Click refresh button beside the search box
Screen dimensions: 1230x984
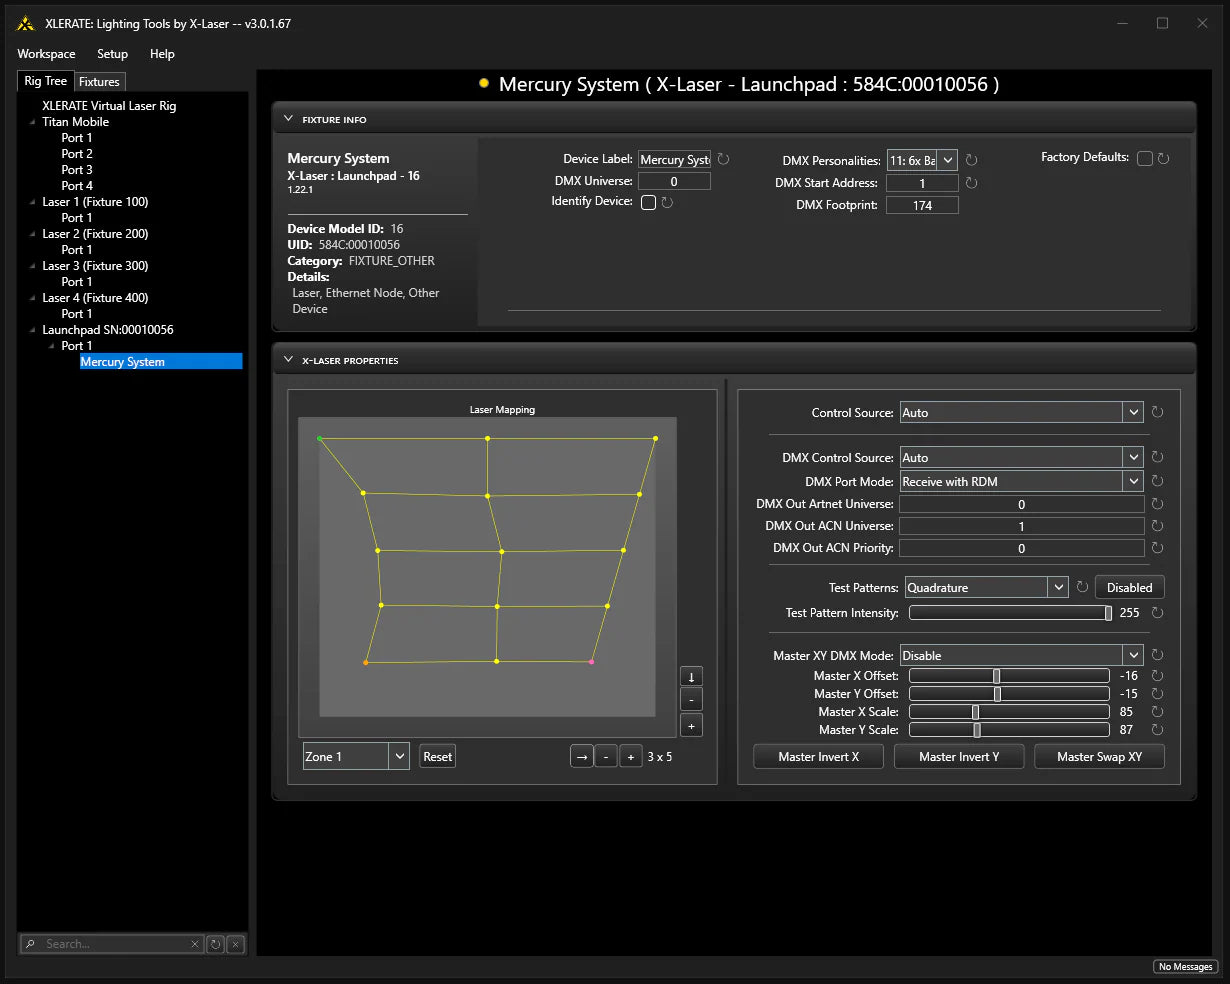click(x=215, y=944)
